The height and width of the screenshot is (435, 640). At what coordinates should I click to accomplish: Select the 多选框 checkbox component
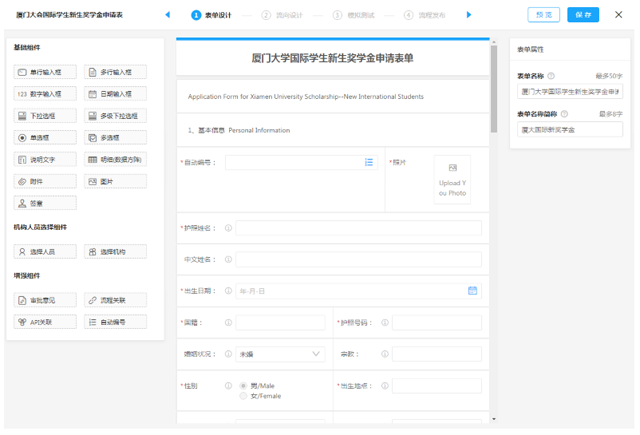pos(116,138)
